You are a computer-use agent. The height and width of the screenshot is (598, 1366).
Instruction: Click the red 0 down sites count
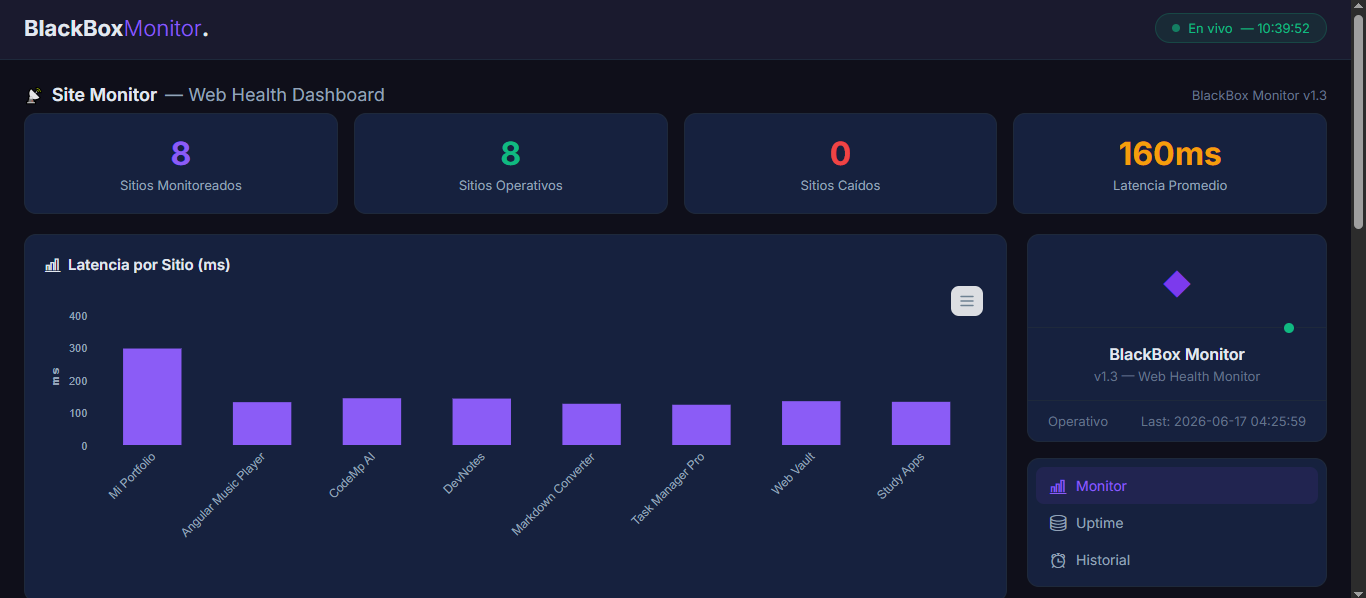[x=840, y=153]
